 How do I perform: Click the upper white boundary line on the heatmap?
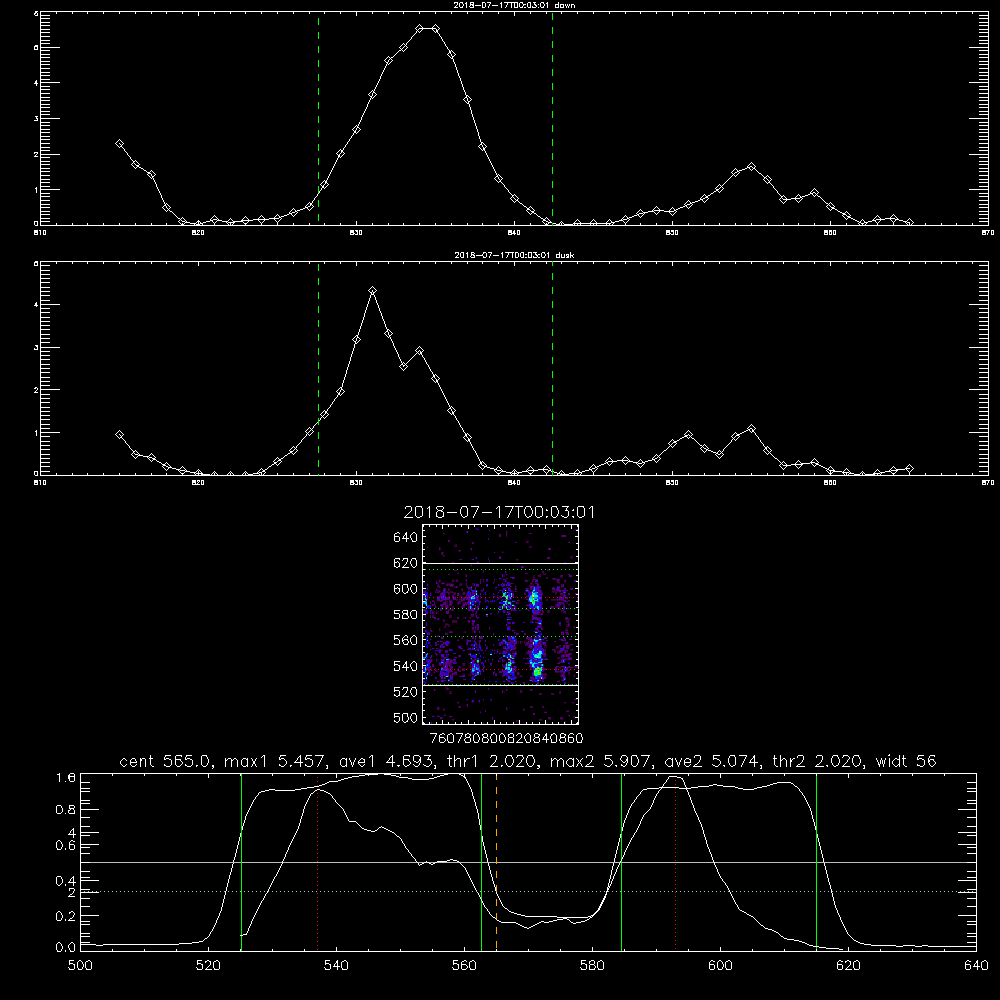501,563
